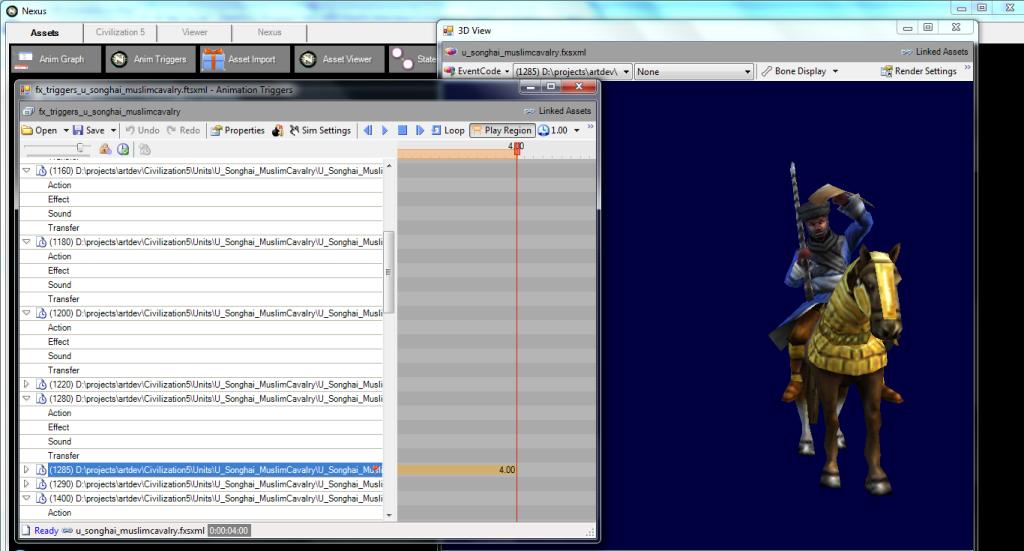The image size is (1024, 551).
Task: Collapse the (1400) event node
Action: [27, 498]
